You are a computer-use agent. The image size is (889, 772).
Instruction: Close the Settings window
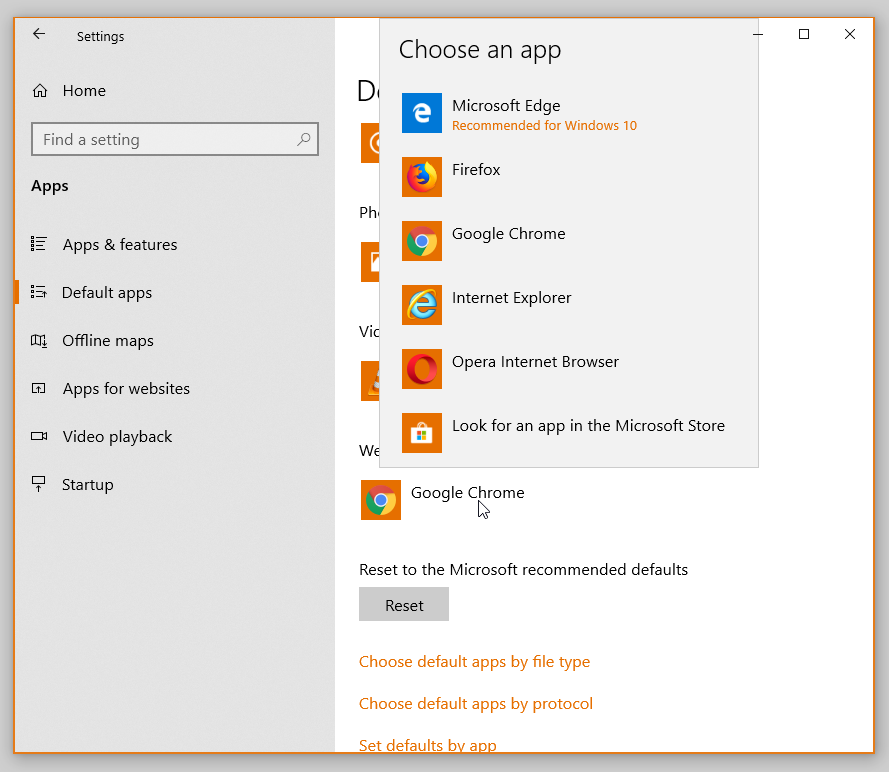coord(850,34)
